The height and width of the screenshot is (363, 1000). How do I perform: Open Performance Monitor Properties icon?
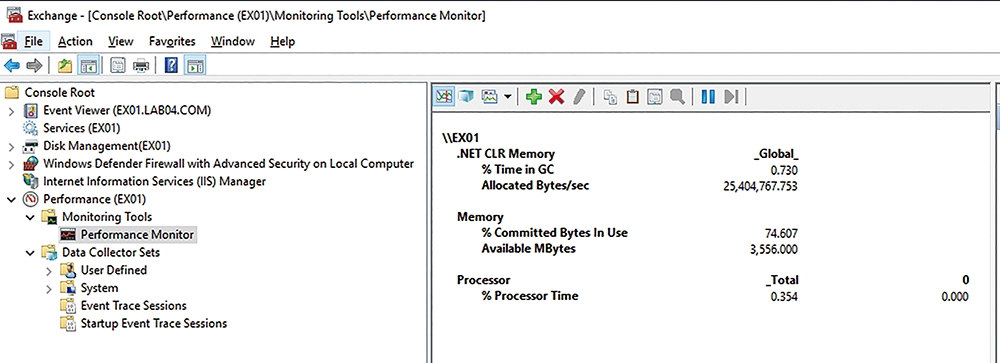(654, 96)
